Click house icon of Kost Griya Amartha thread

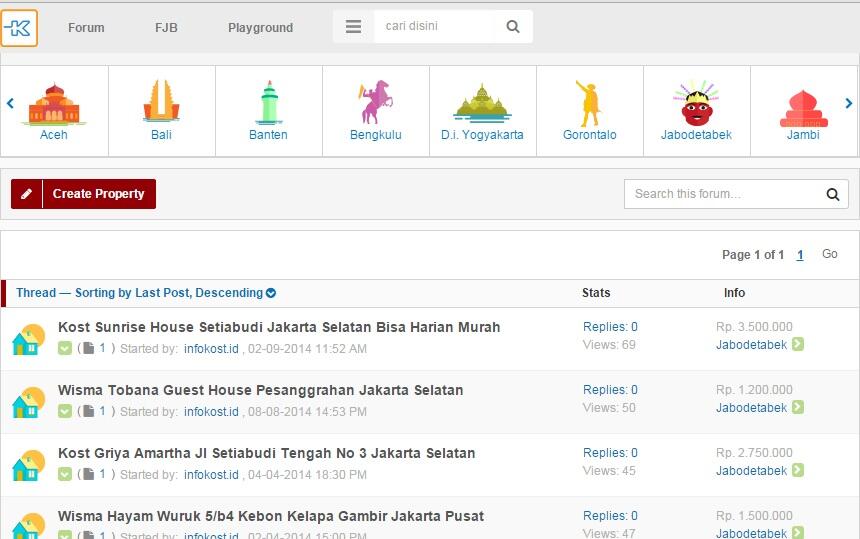click(29, 466)
